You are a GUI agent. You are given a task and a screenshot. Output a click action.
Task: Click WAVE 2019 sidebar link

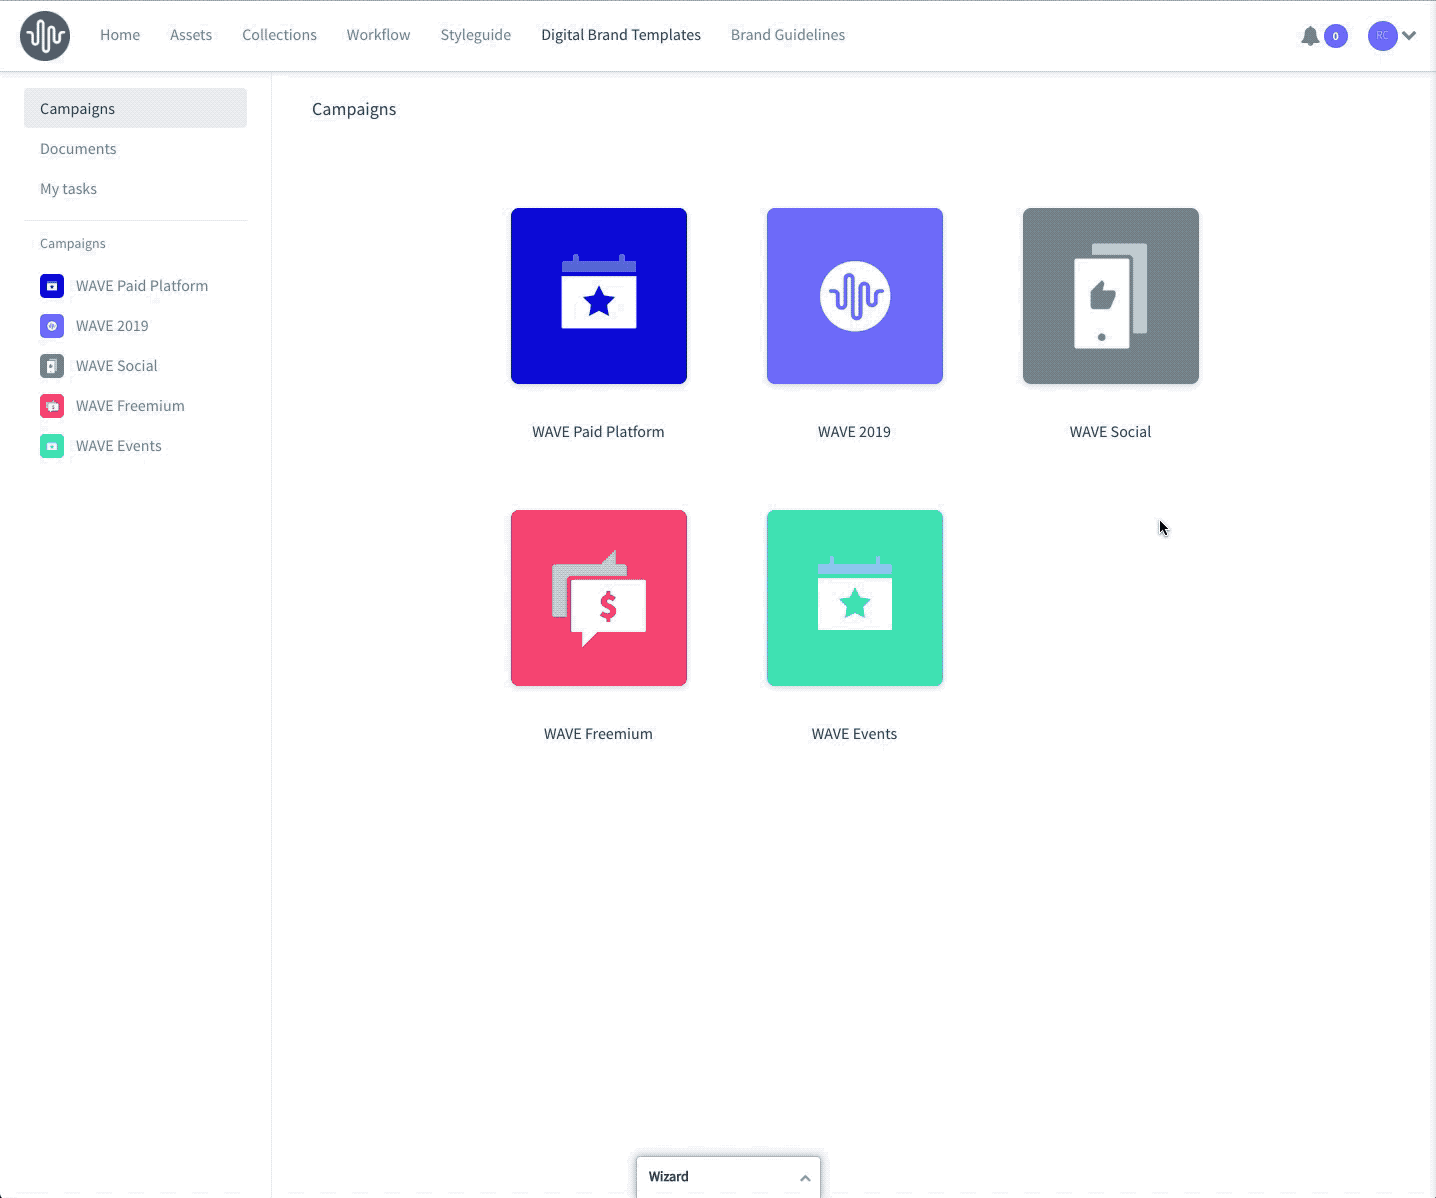click(112, 326)
